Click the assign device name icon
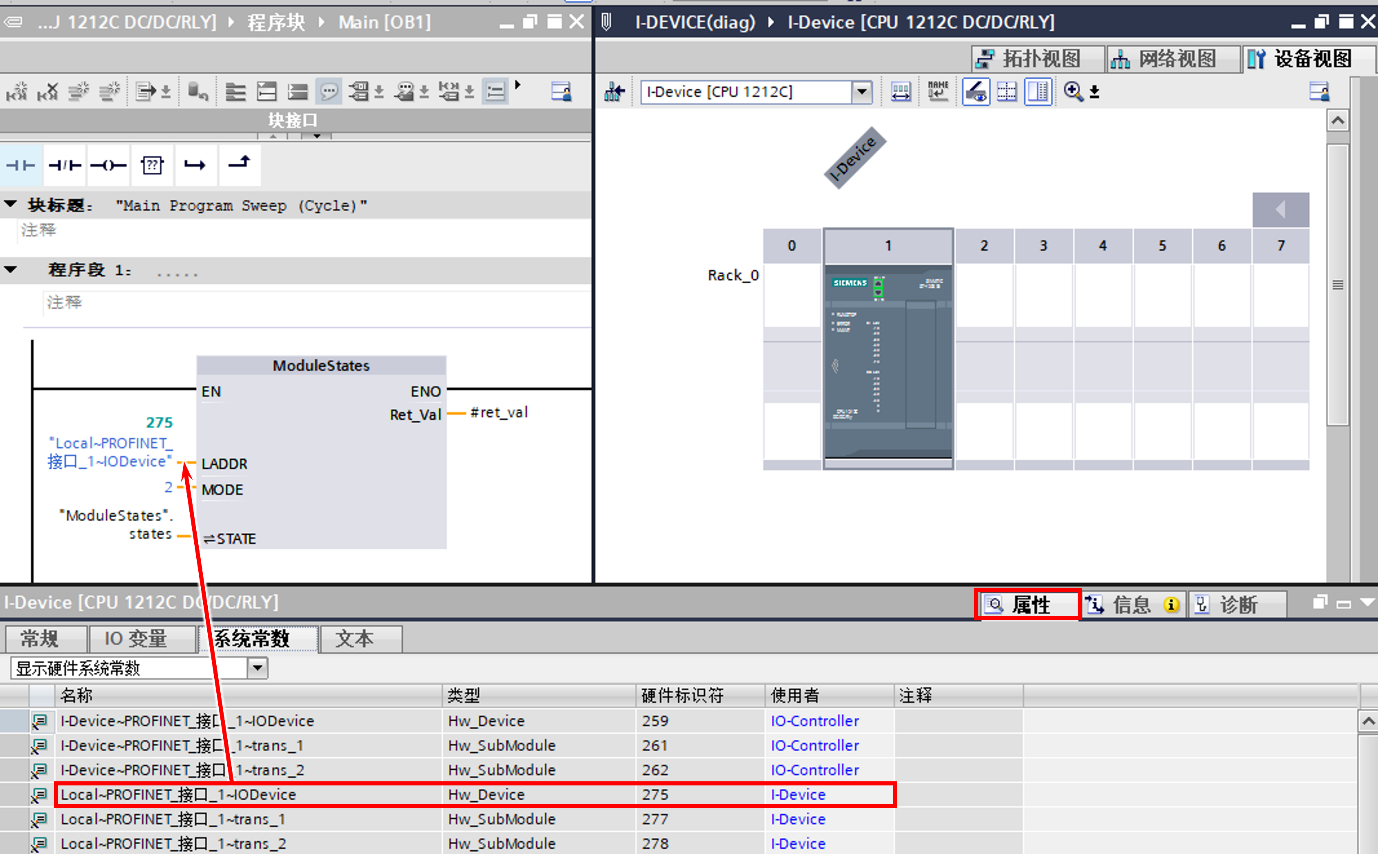Image resolution: width=1378 pixels, height=854 pixels. (x=937, y=92)
